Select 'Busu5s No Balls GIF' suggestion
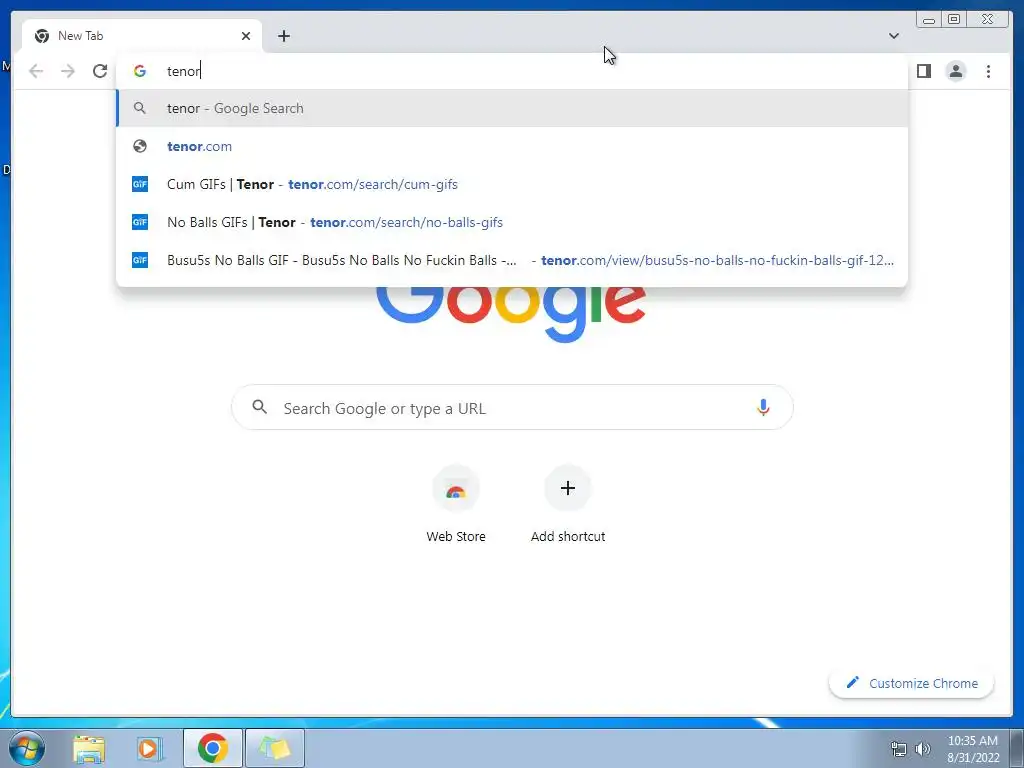This screenshot has height=768, width=1024. (512, 260)
